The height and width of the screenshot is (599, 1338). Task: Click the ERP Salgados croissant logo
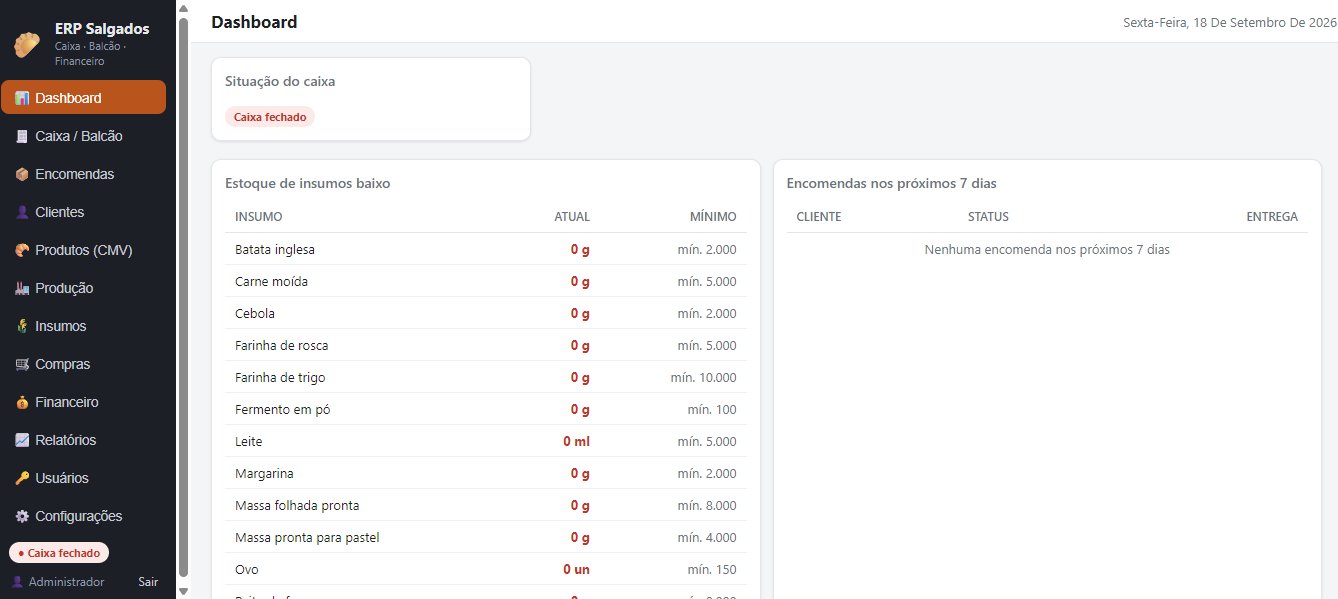[x=27, y=45]
